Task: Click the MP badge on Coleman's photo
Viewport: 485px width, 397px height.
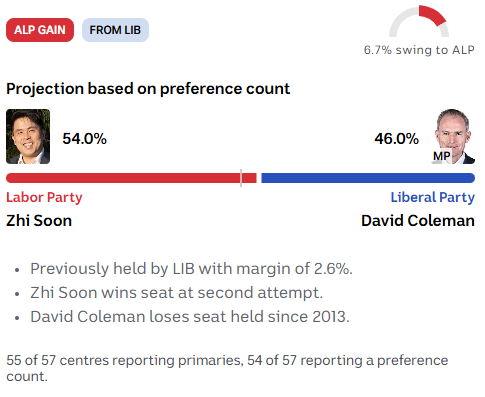Action: point(442,156)
